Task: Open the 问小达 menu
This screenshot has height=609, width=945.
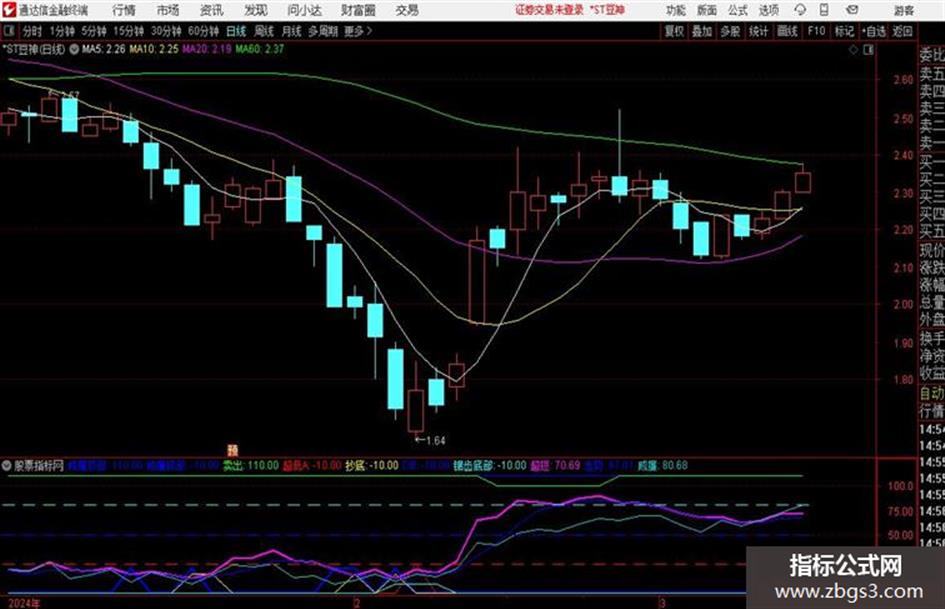Action: tap(304, 10)
